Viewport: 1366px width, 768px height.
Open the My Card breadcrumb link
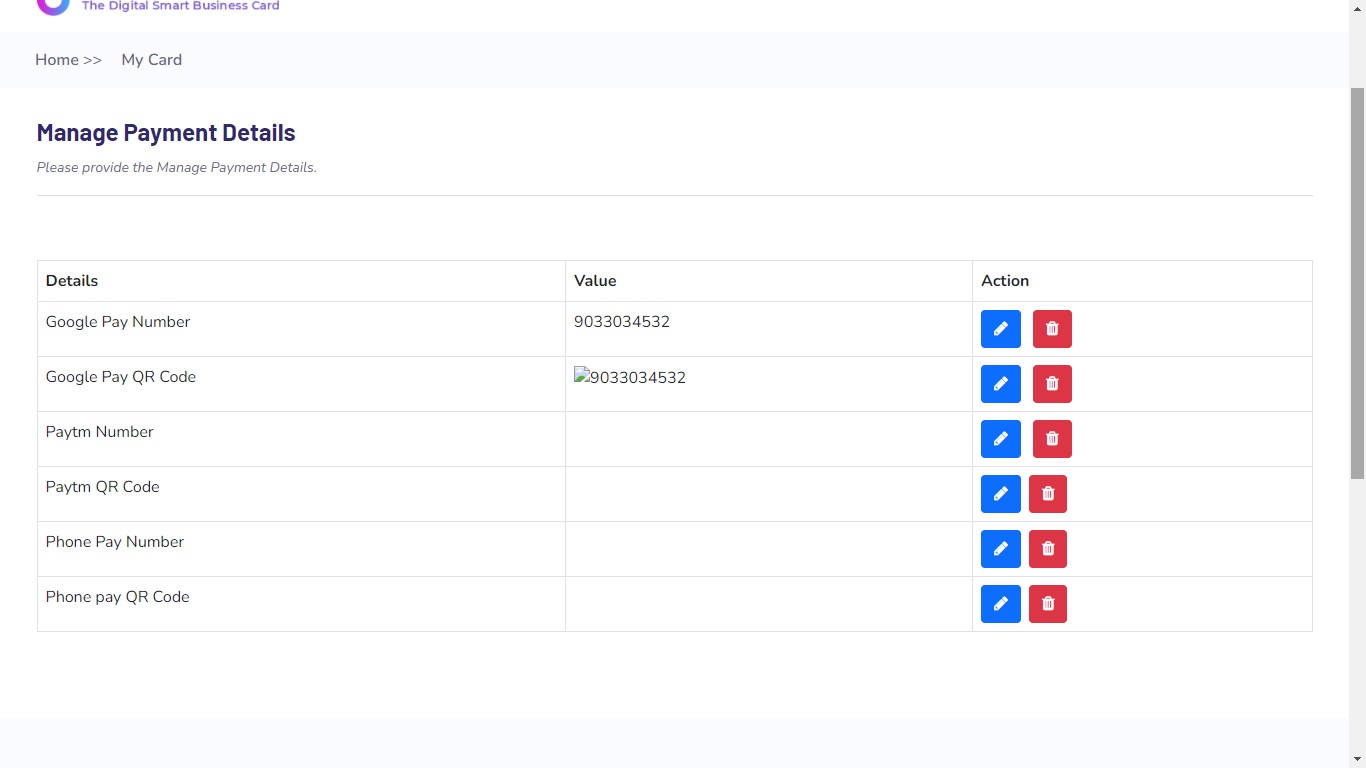pos(152,60)
